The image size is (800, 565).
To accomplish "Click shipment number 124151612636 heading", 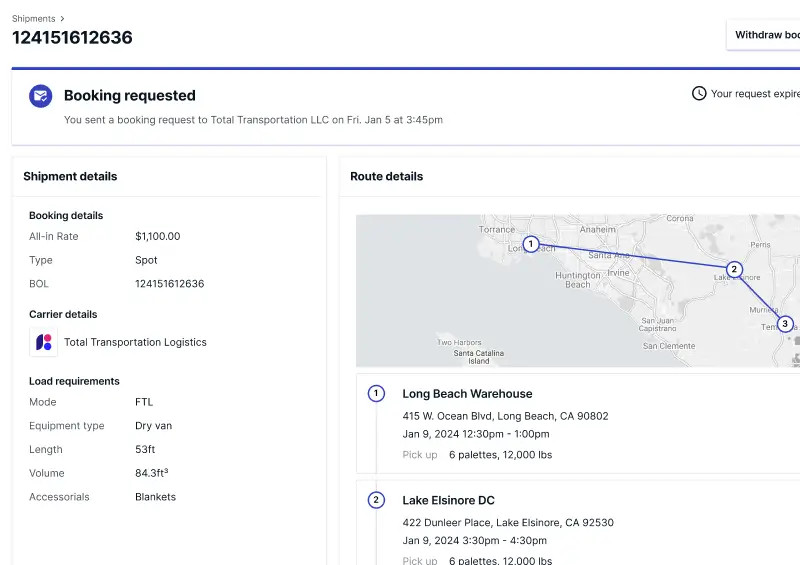I will pos(72,37).
